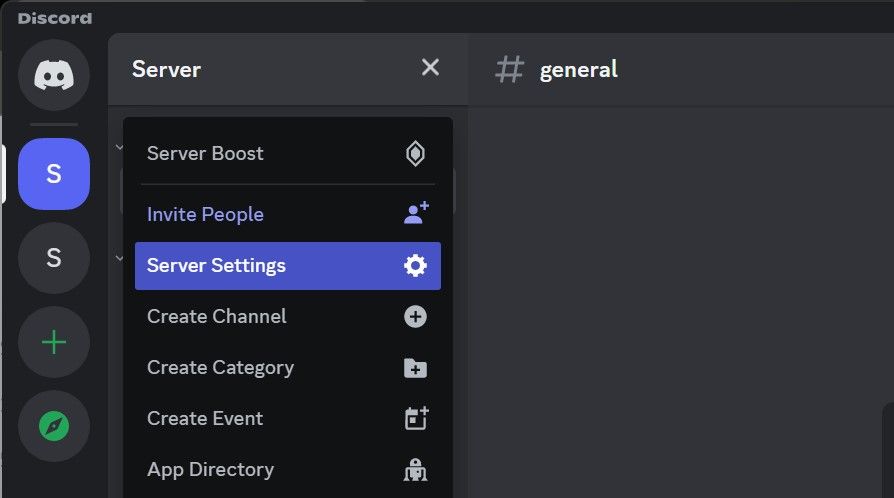
Task: Click the general channel title
Action: click(x=578, y=69)
